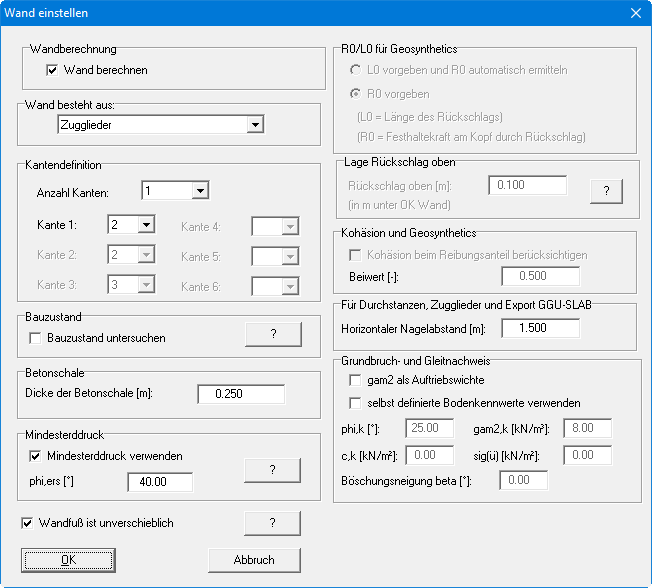The image size is (652, 588).
Task: Check selbst definierte Bodenkennwerte verwenden
Action: point(355,403)
